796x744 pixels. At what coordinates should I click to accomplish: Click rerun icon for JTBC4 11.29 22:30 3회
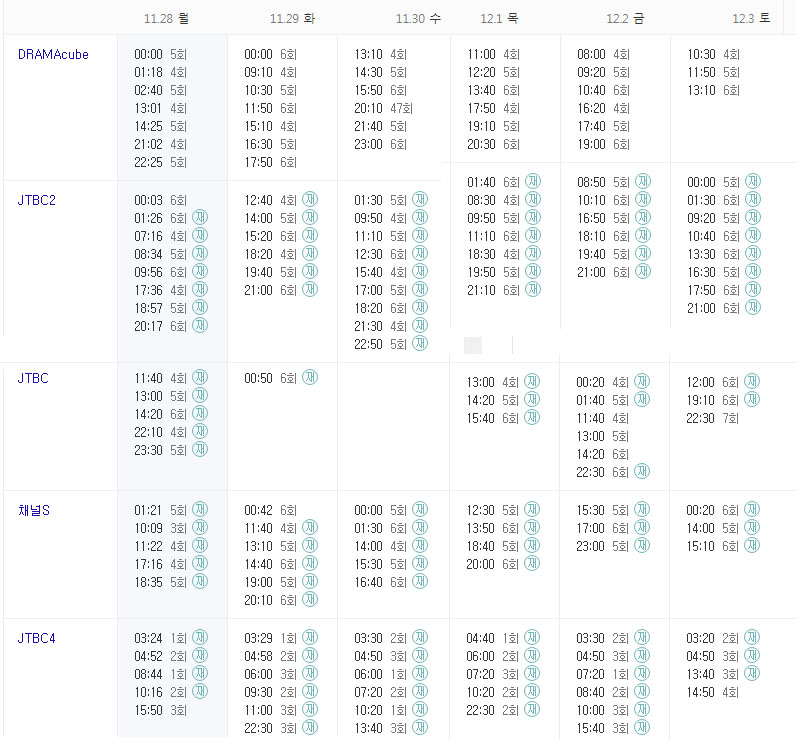310,727
